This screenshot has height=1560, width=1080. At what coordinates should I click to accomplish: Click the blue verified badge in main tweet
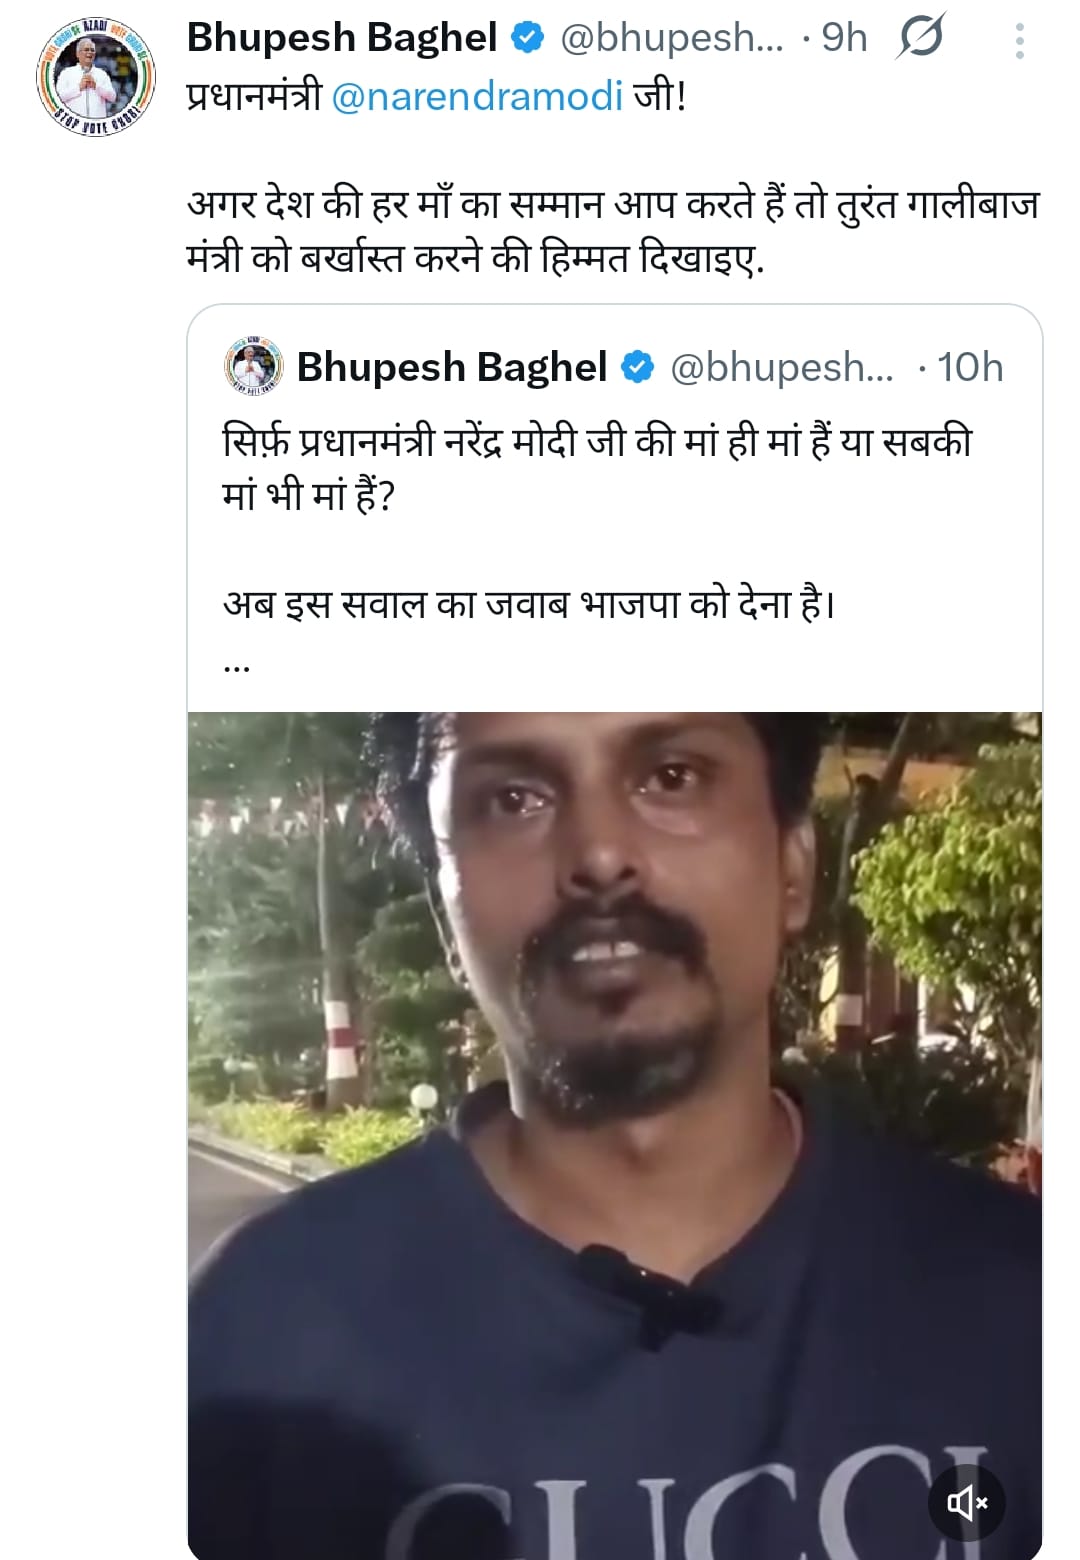point(527,38)
